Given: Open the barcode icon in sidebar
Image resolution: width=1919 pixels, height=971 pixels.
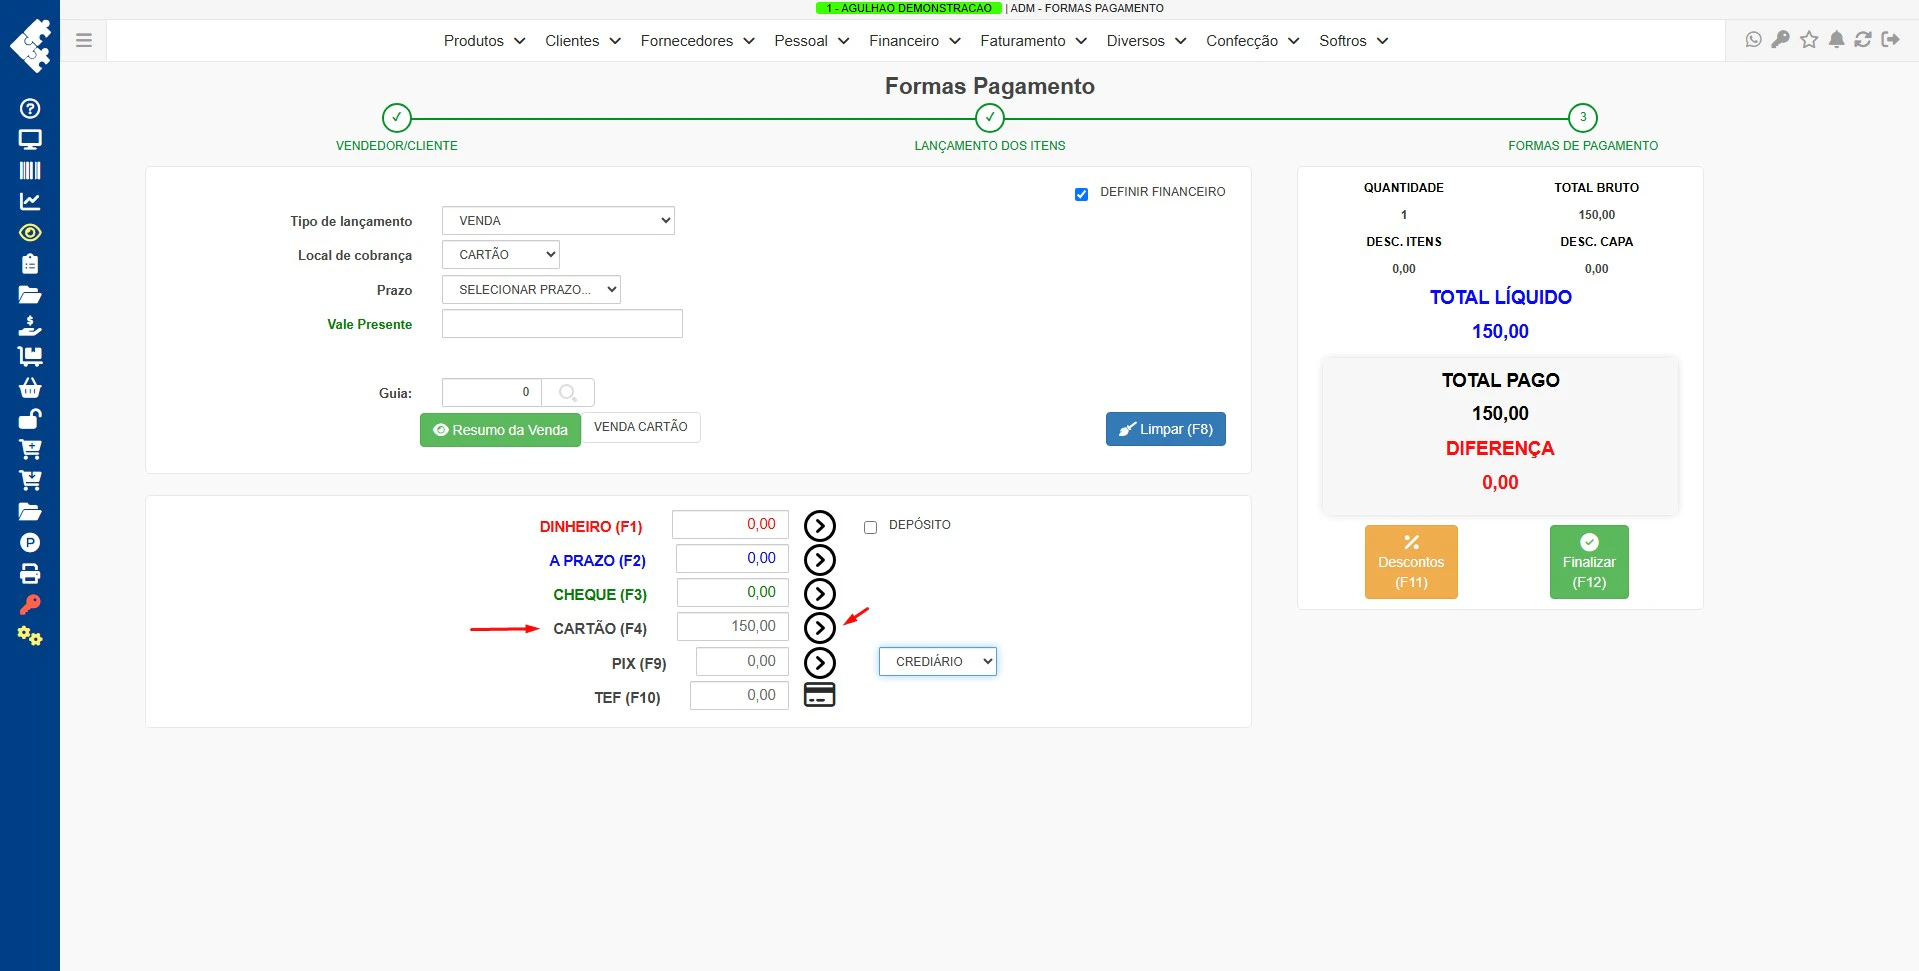Looking at the screenshot, I should point(30,170).
